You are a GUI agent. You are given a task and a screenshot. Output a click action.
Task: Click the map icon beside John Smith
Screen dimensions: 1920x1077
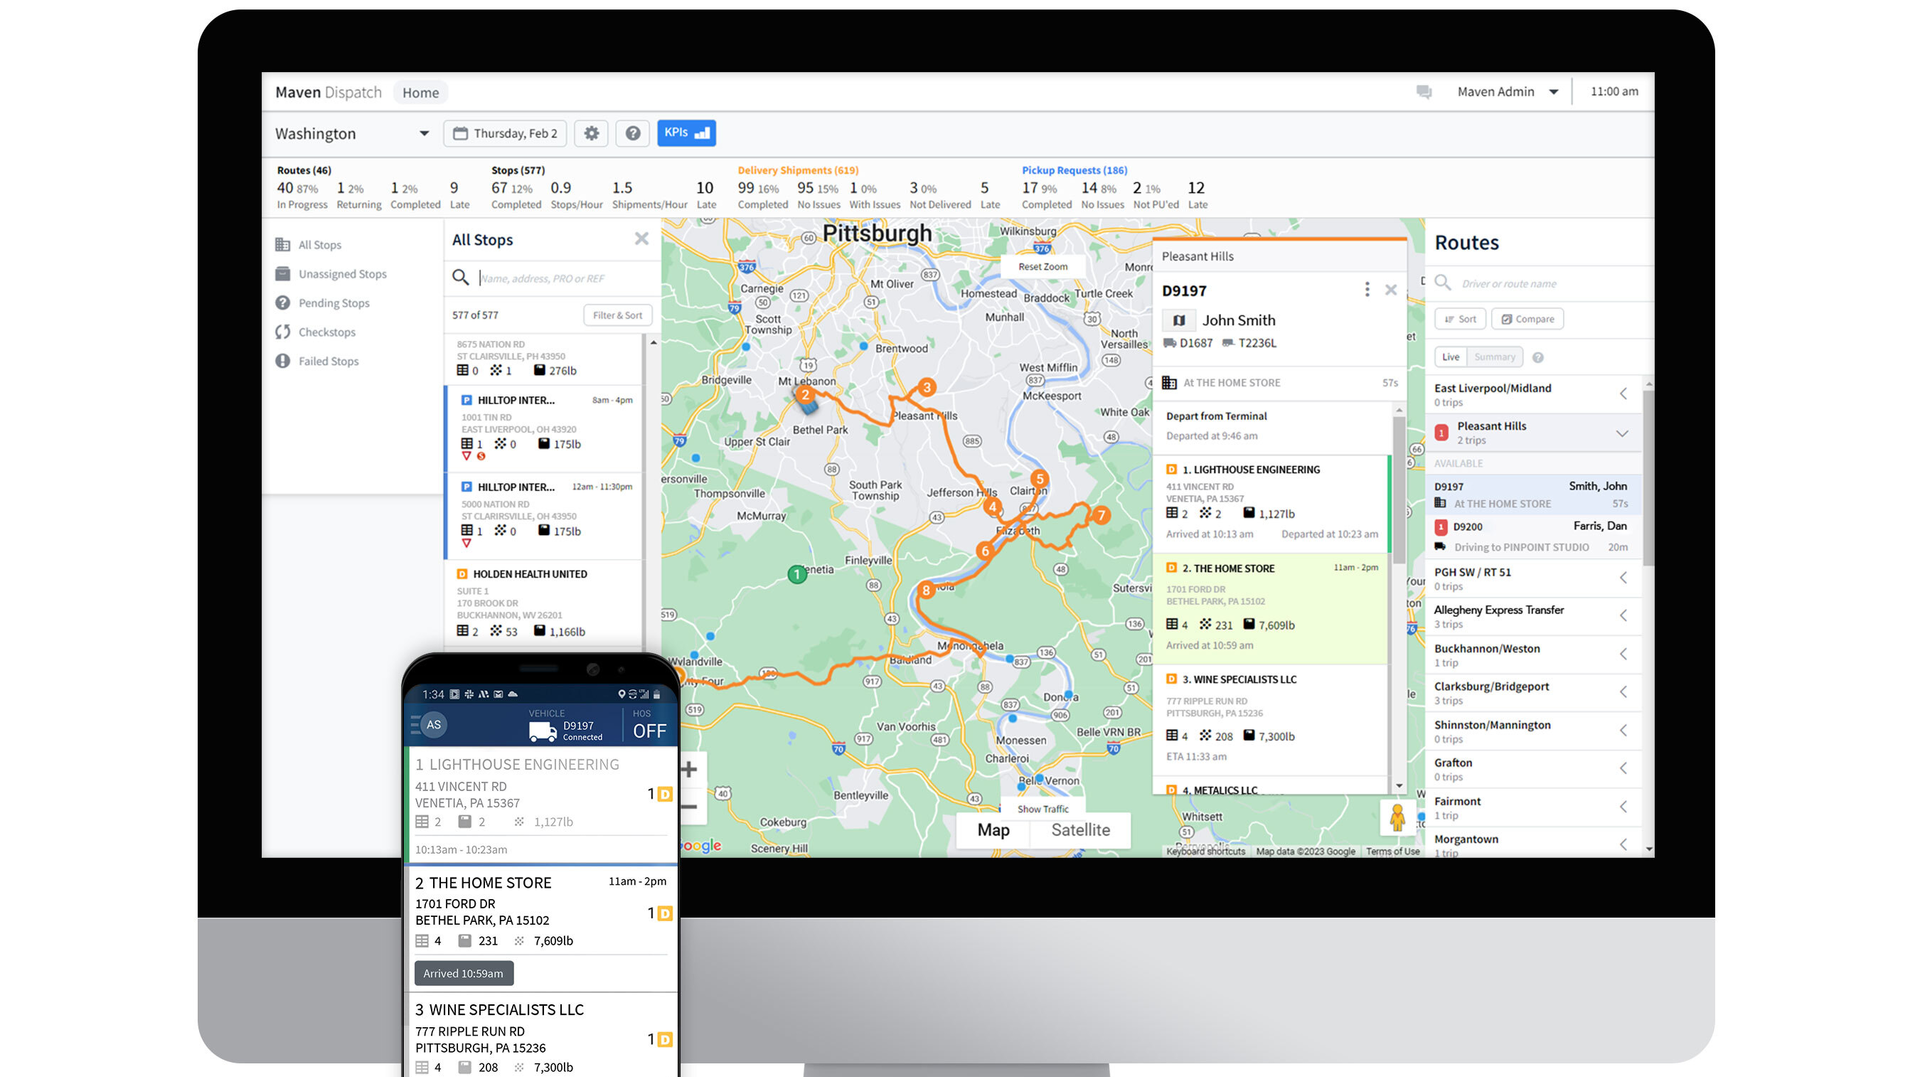click(x=1179, y=321)
